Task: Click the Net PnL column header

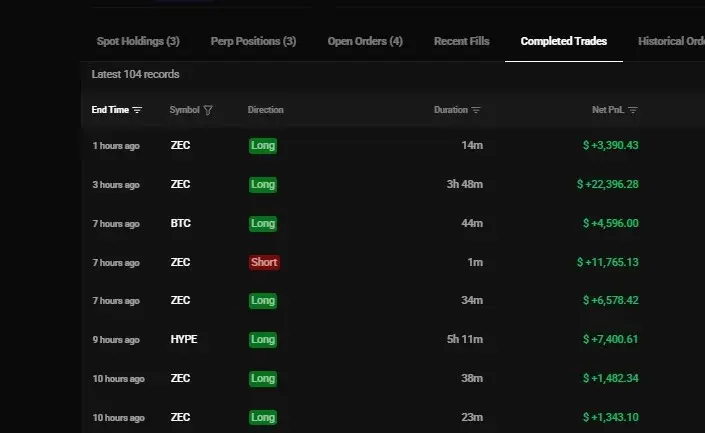Action: pos(608,110)
